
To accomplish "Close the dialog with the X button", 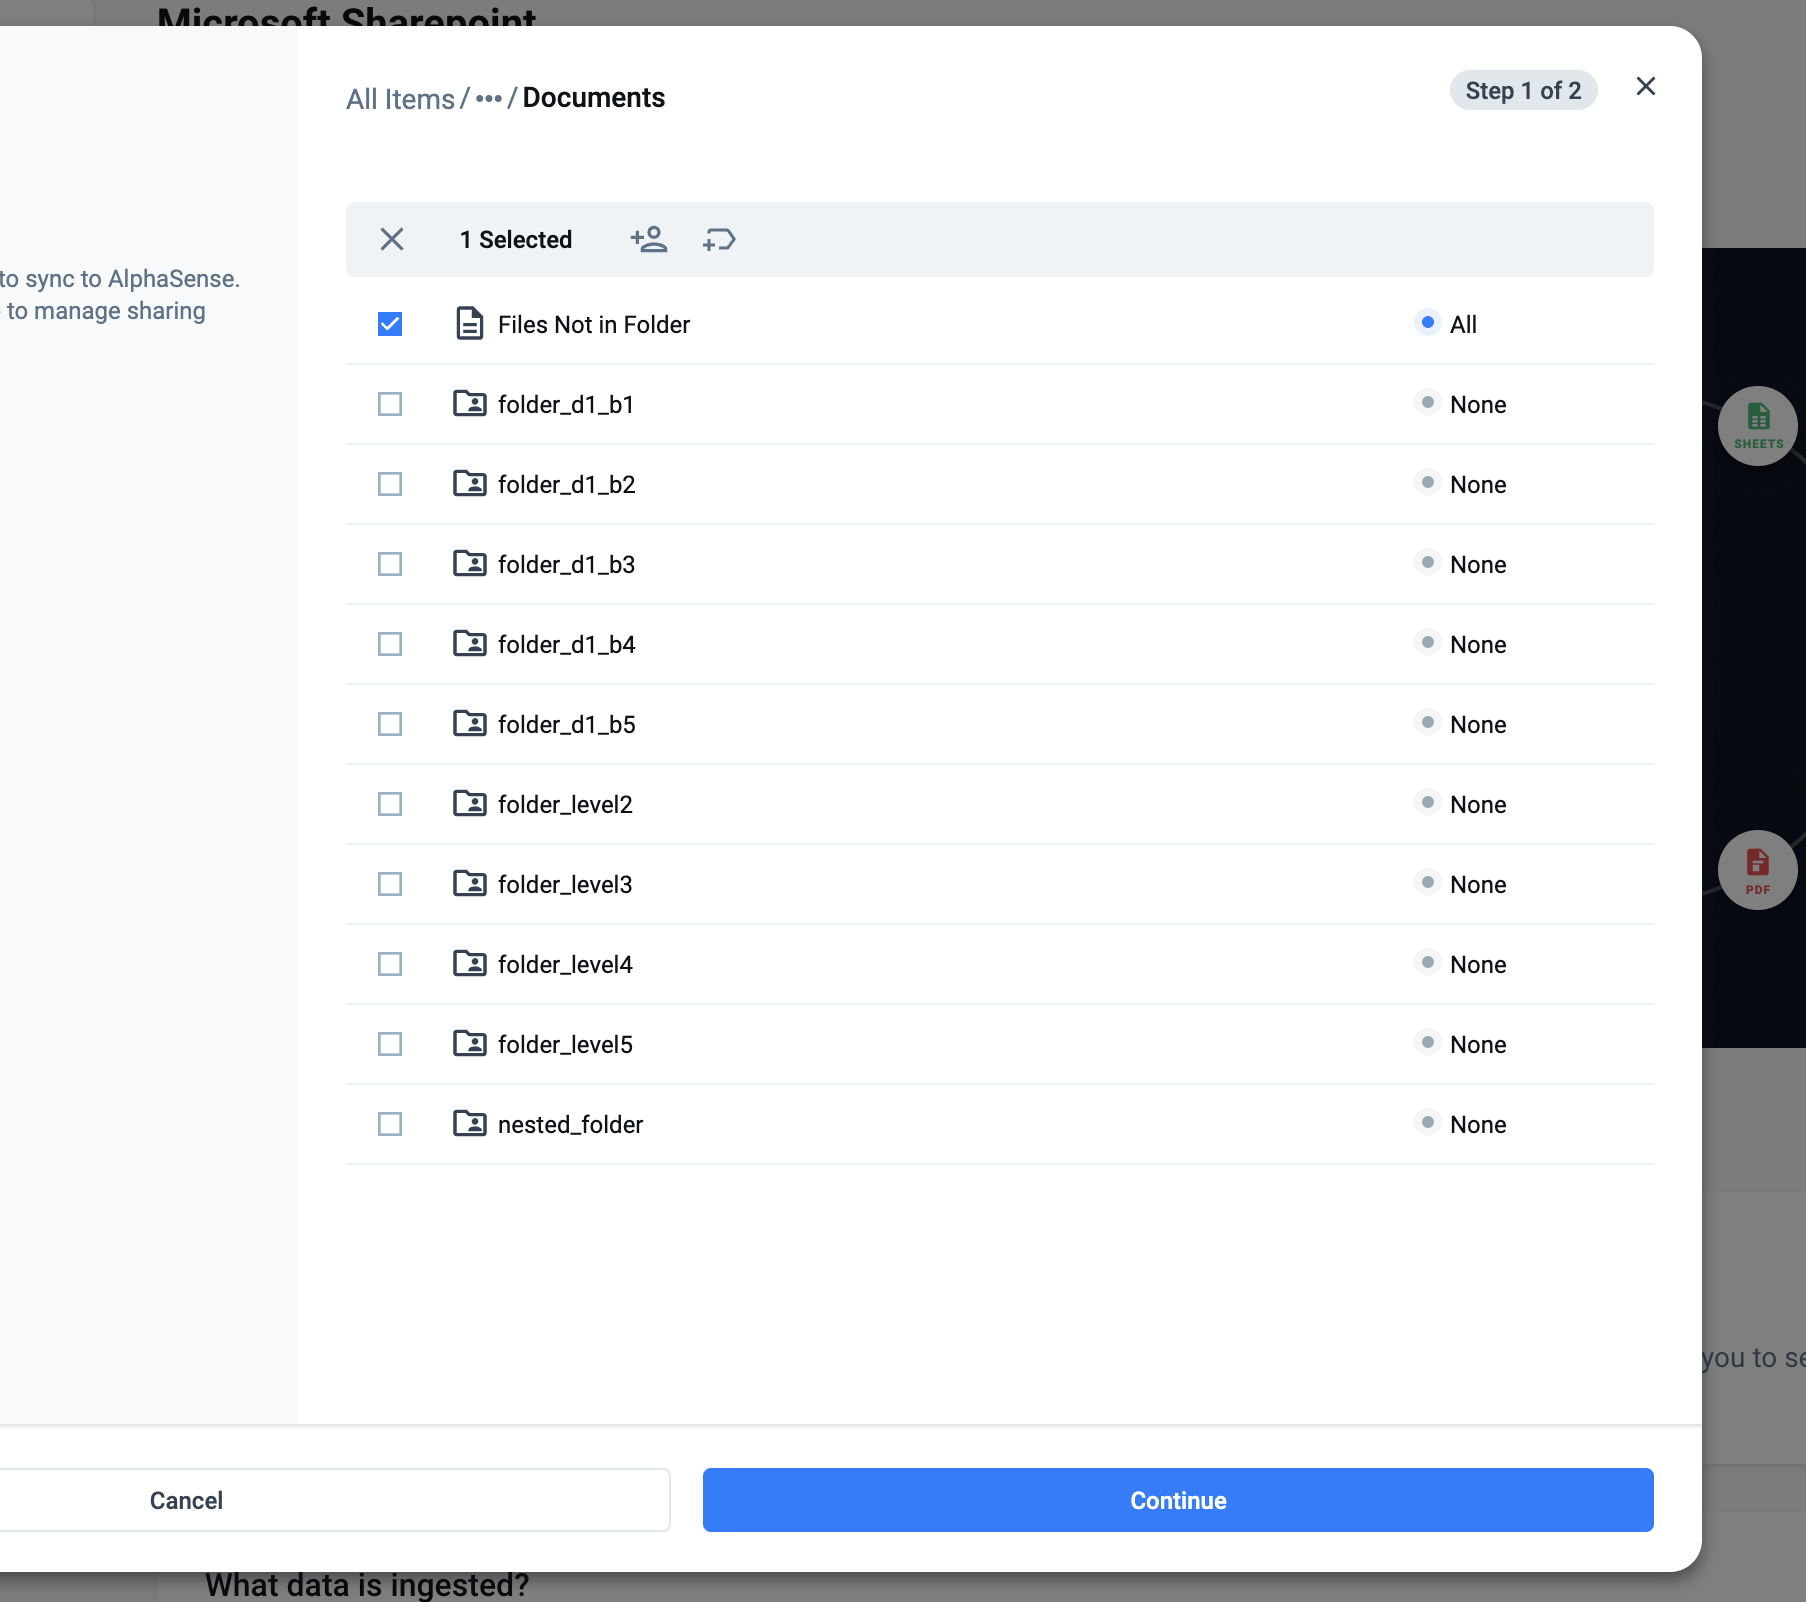I will [x=1646, y=87].
